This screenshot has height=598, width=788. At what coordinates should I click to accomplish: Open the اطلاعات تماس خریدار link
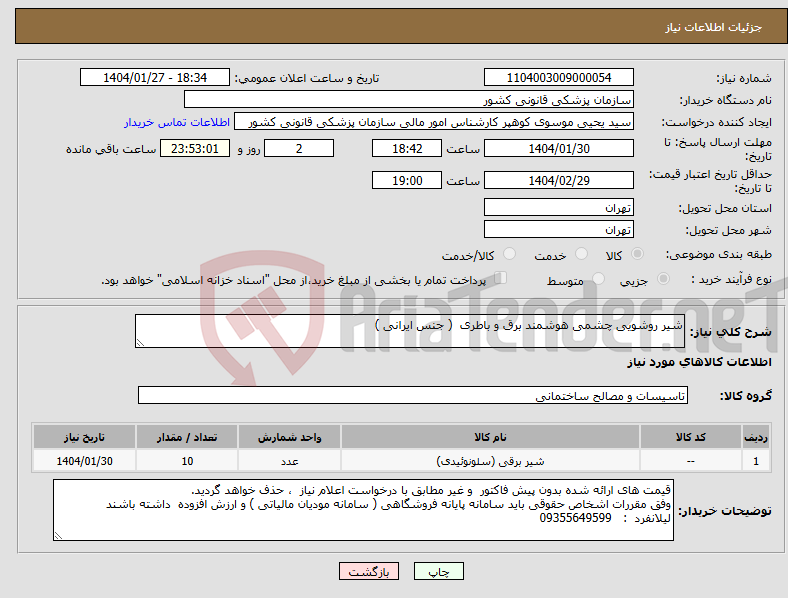pos(177,122)
